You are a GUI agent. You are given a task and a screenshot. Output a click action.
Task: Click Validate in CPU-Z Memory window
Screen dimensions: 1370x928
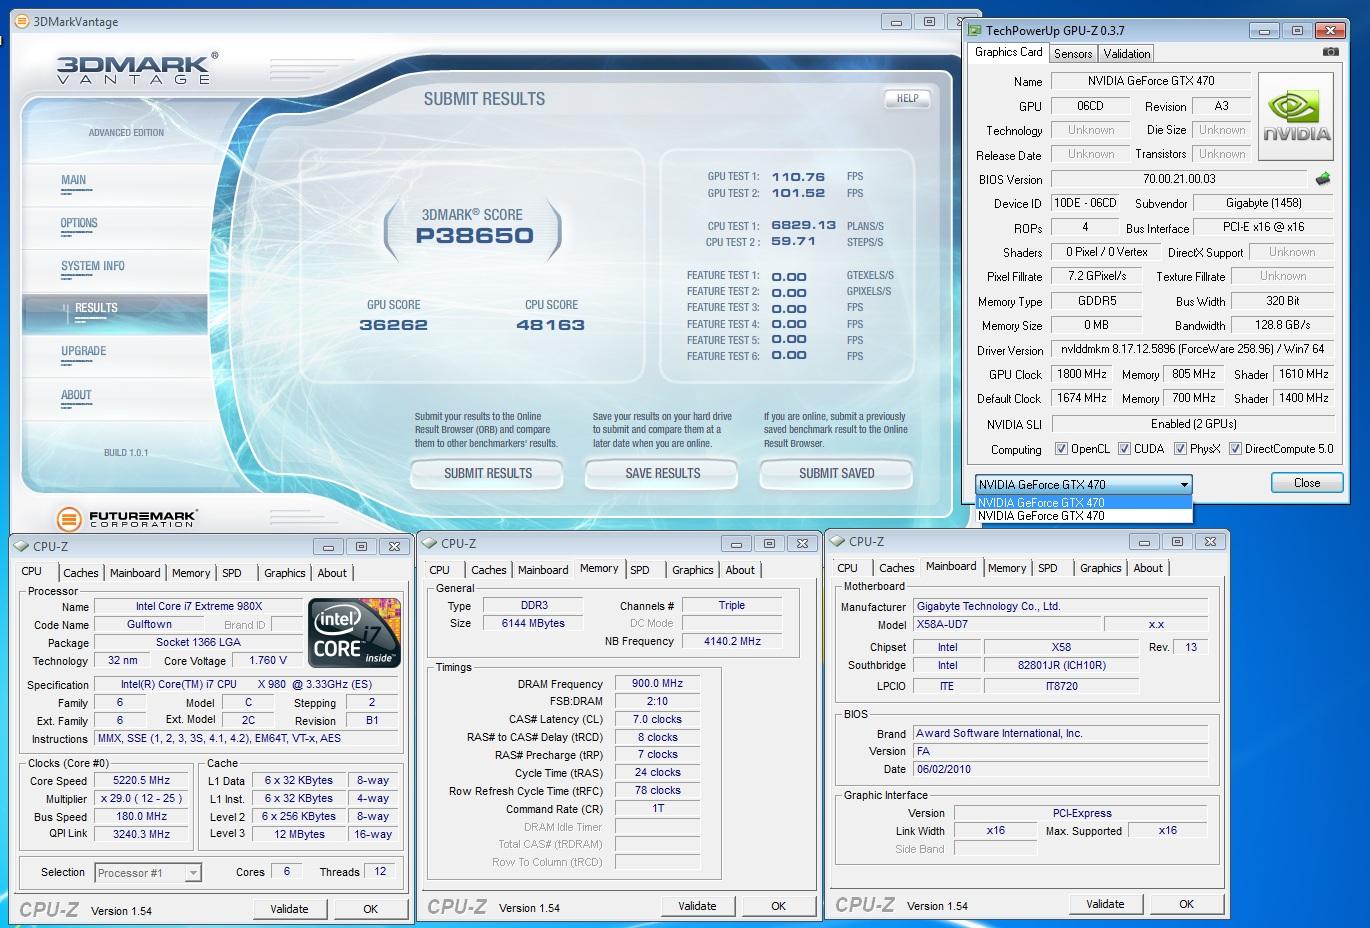pos(697,906)
